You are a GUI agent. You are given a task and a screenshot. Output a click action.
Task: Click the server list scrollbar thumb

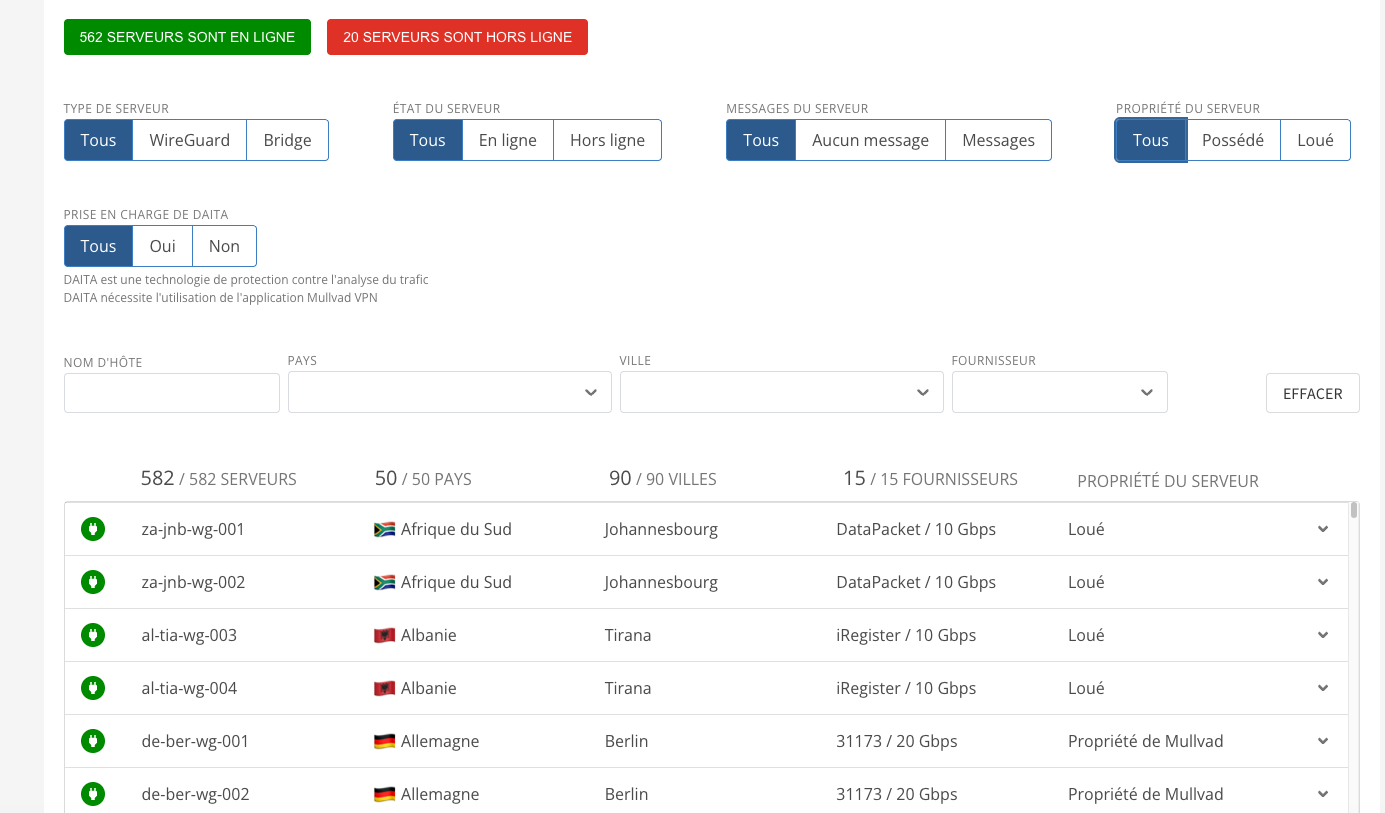[x=1354, y=510]
